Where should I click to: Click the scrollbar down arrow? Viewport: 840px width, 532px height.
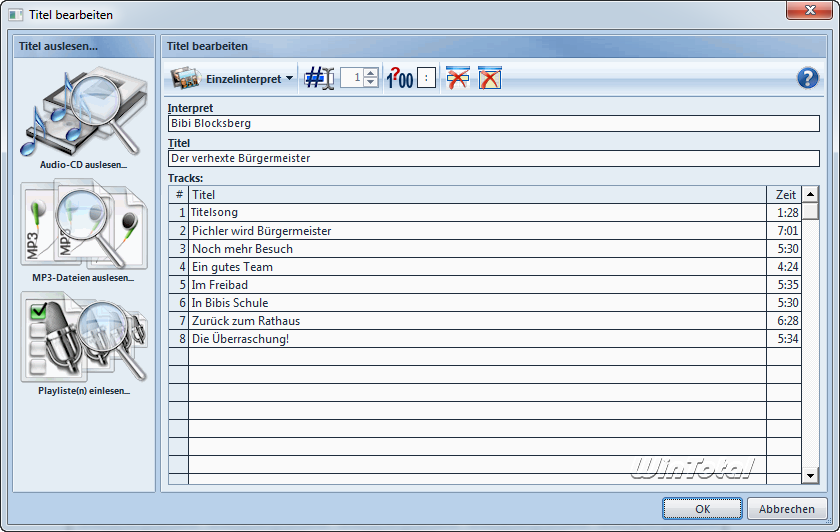(811, 475)
